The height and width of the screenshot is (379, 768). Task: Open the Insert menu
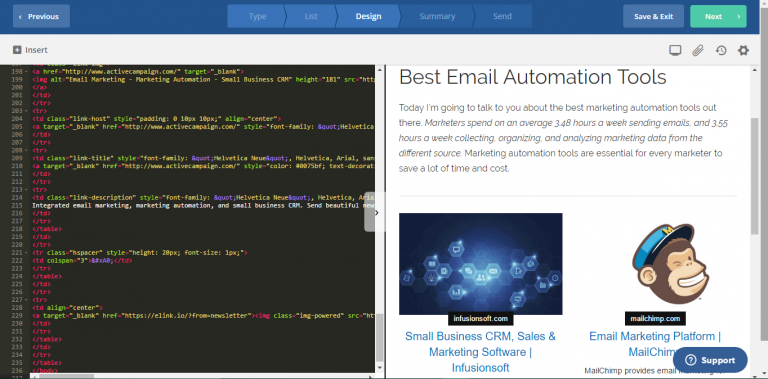pyautogui.click(x=30, y=50)
